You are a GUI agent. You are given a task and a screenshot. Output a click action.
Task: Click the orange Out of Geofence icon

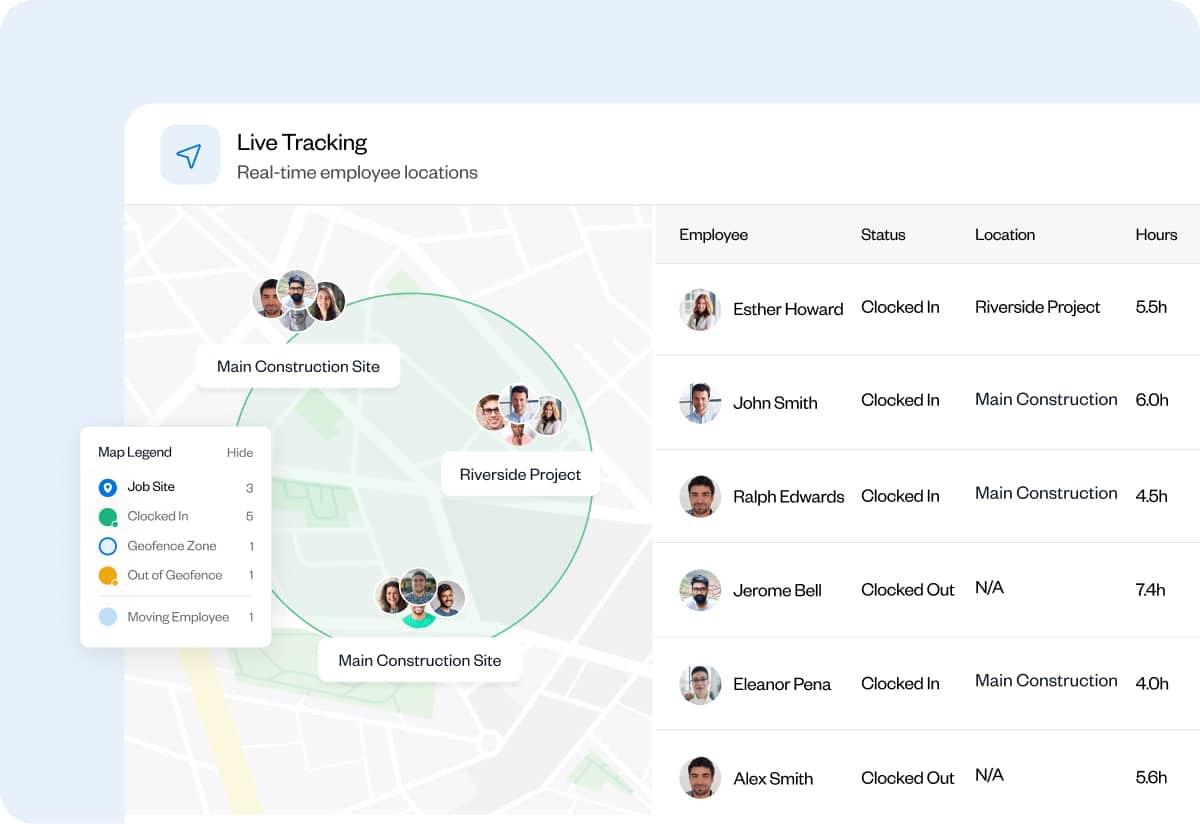pyautogui.click(x=109, y=575)
